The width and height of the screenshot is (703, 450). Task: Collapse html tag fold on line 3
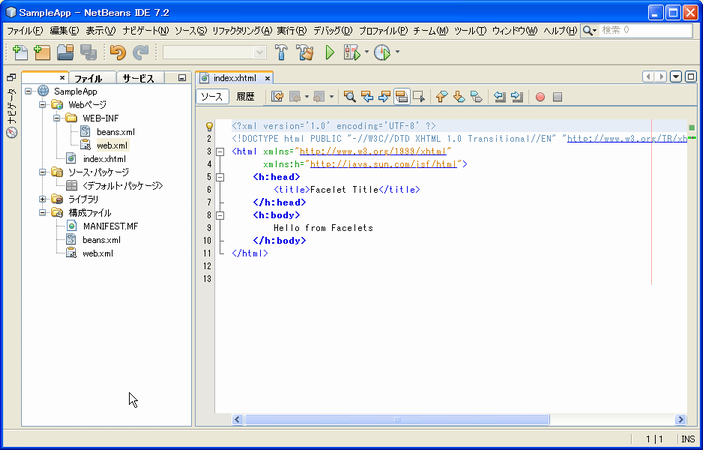click(220, 152)
